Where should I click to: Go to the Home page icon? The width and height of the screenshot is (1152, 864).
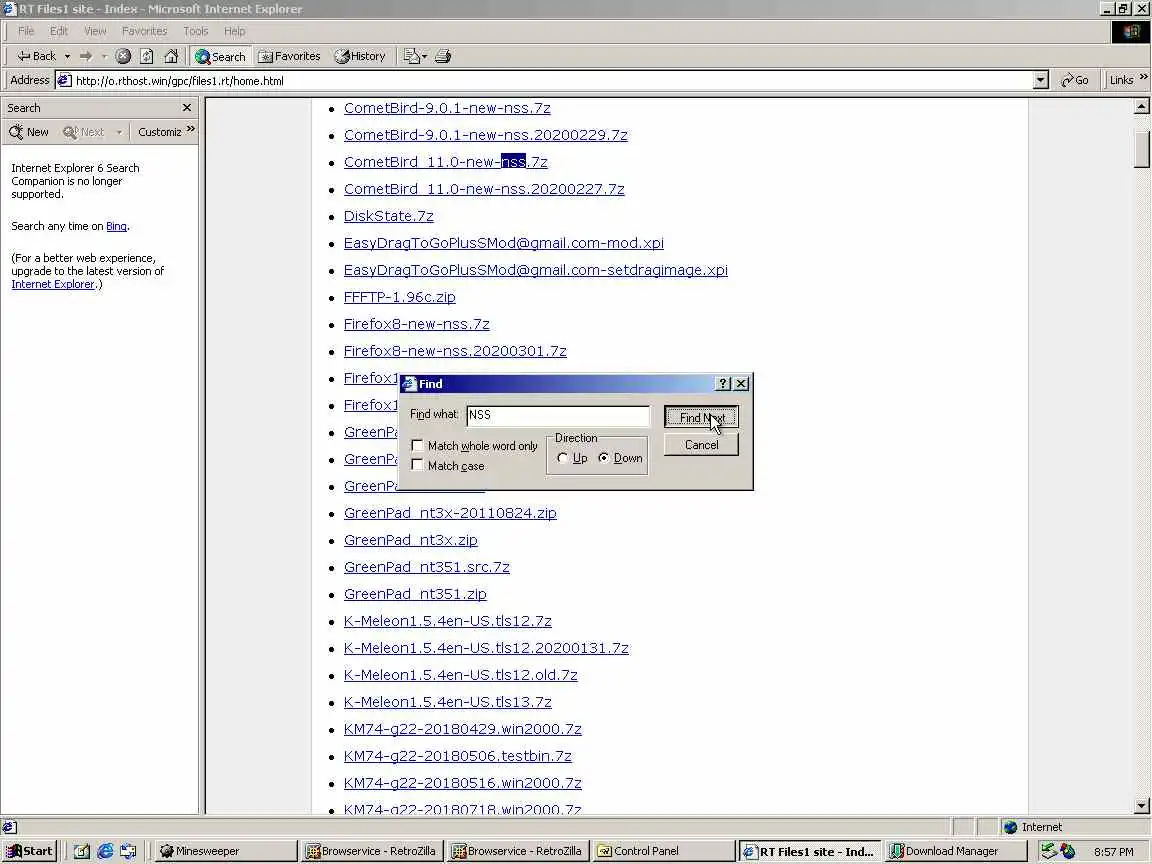coord(171,56)
